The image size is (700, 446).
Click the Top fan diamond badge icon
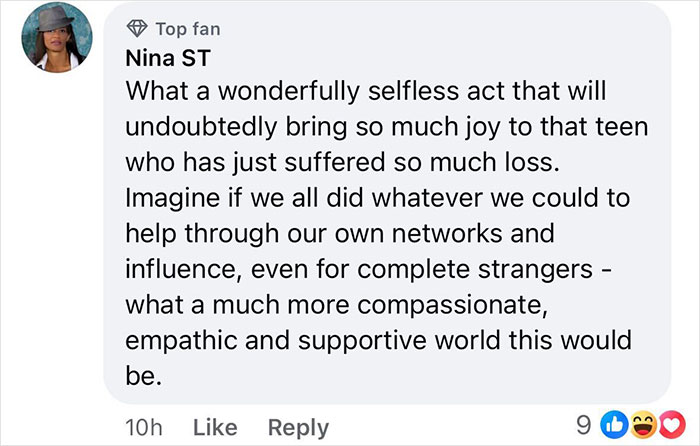[135, 27]
